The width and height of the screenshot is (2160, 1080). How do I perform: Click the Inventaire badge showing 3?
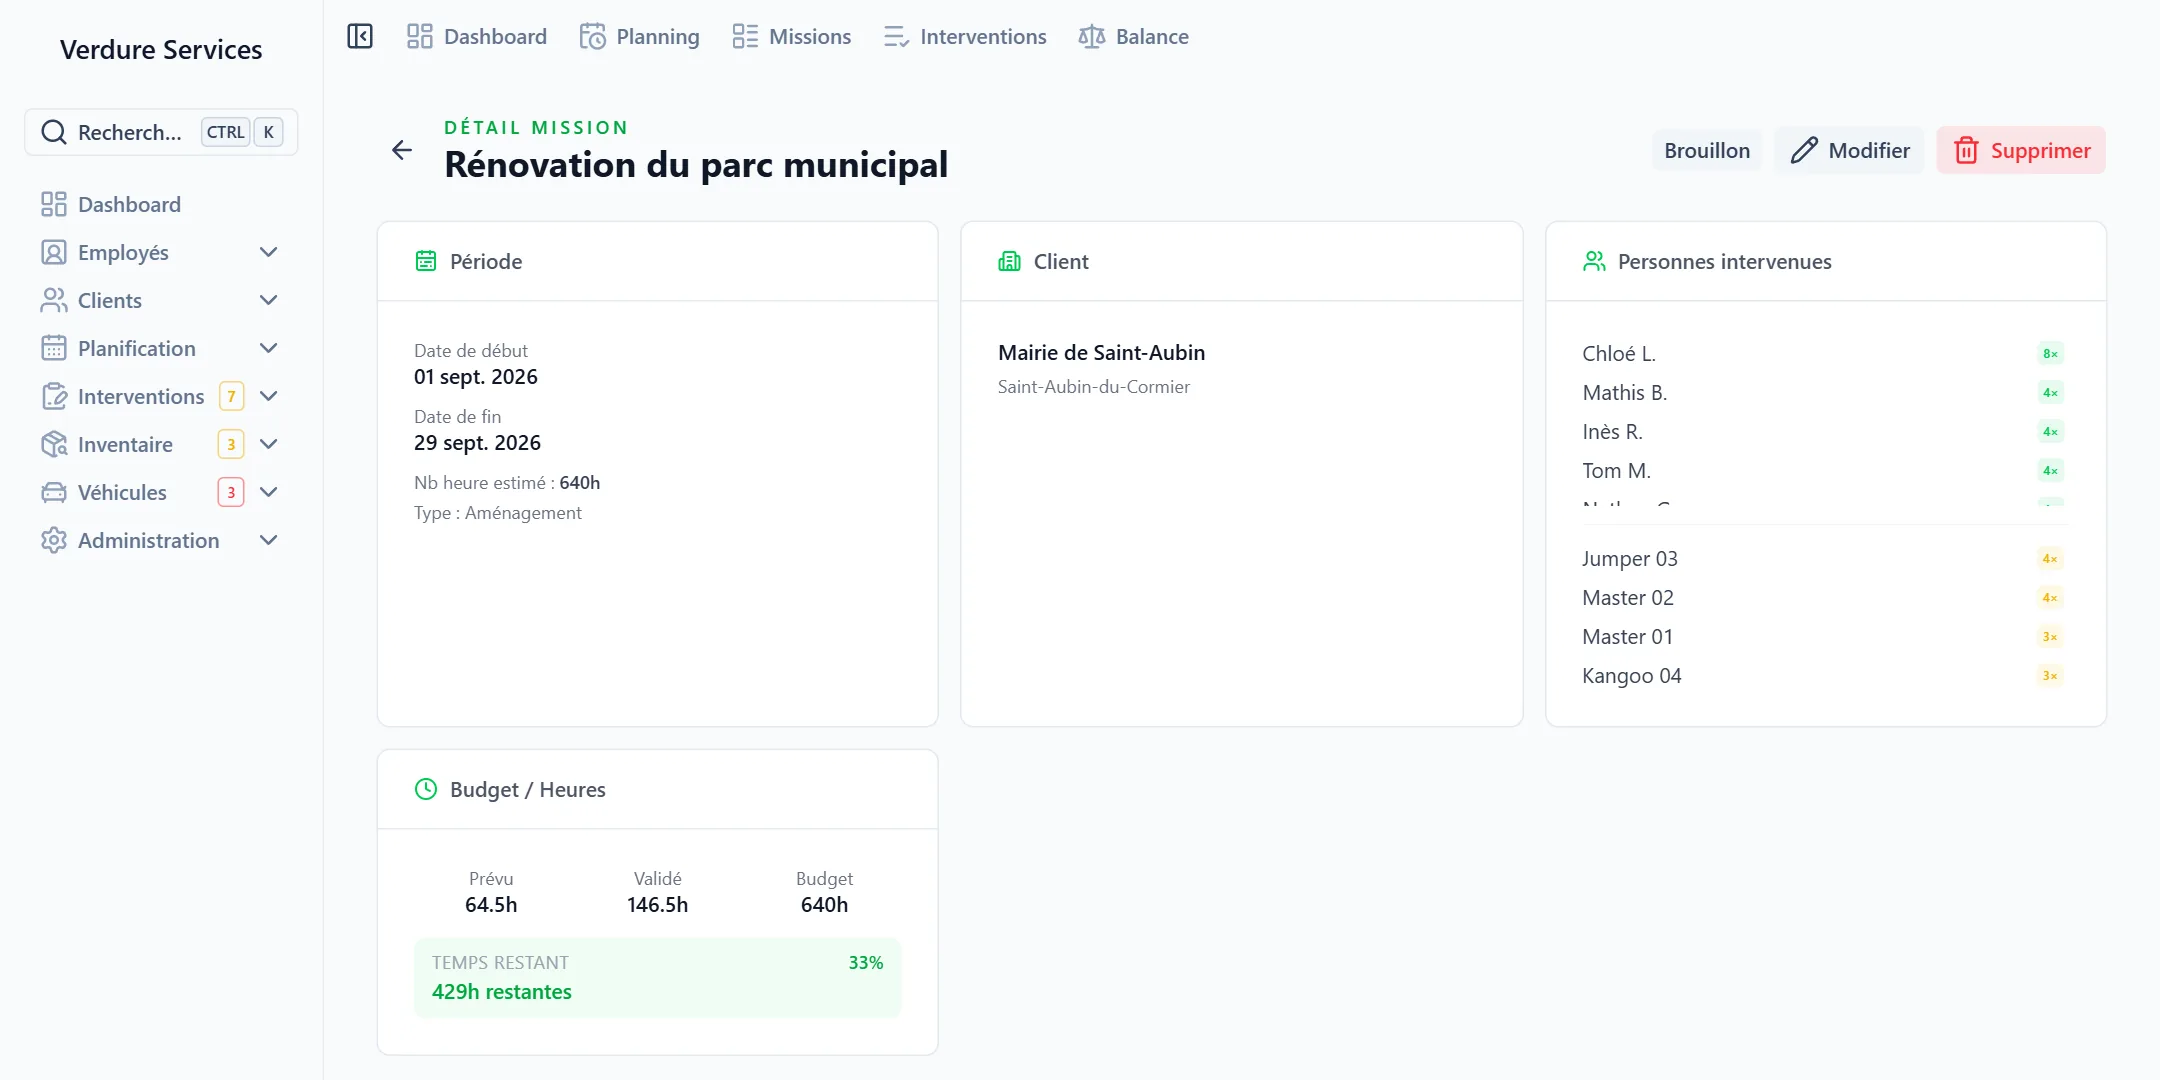pos(231,444)
